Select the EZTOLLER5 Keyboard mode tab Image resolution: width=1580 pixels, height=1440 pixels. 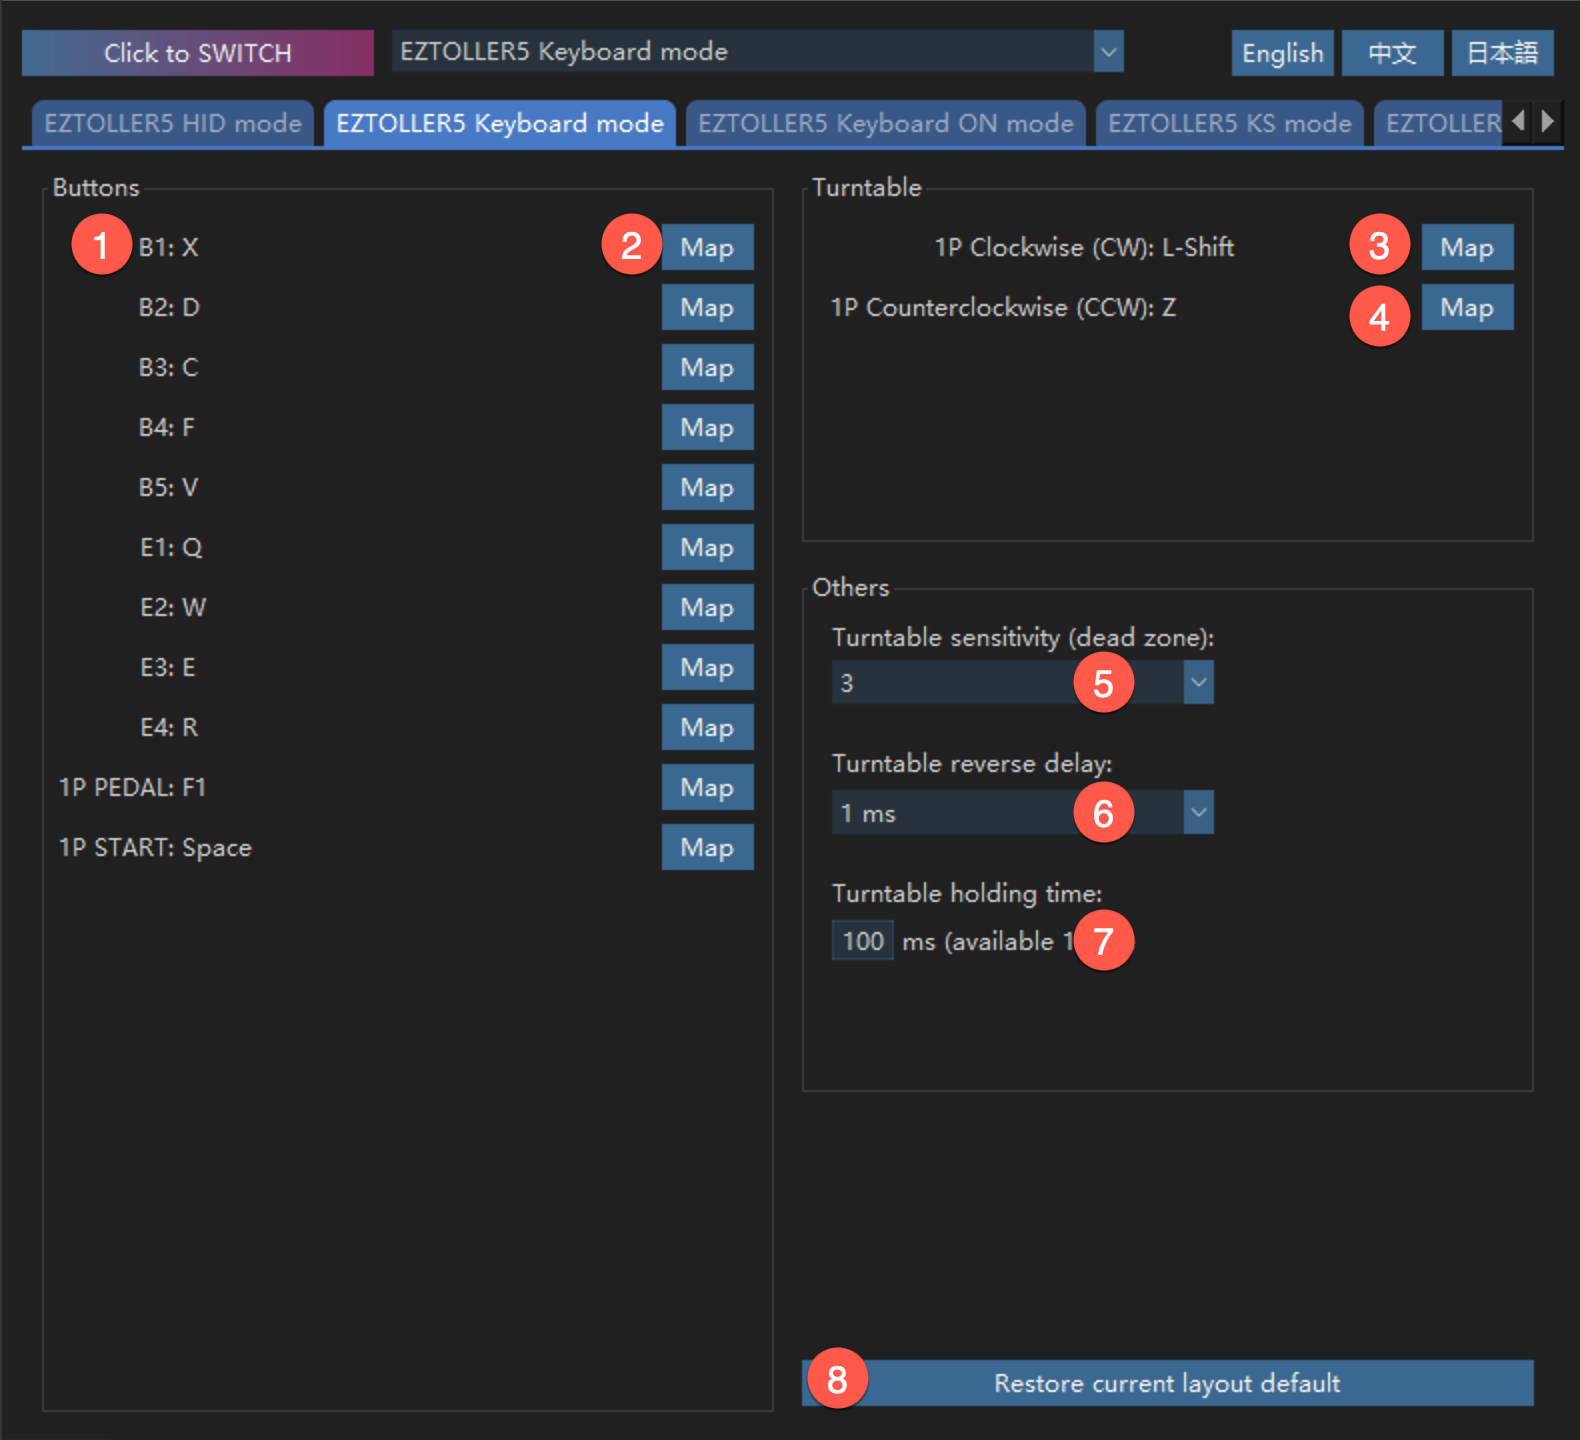(x=500, y=123)
